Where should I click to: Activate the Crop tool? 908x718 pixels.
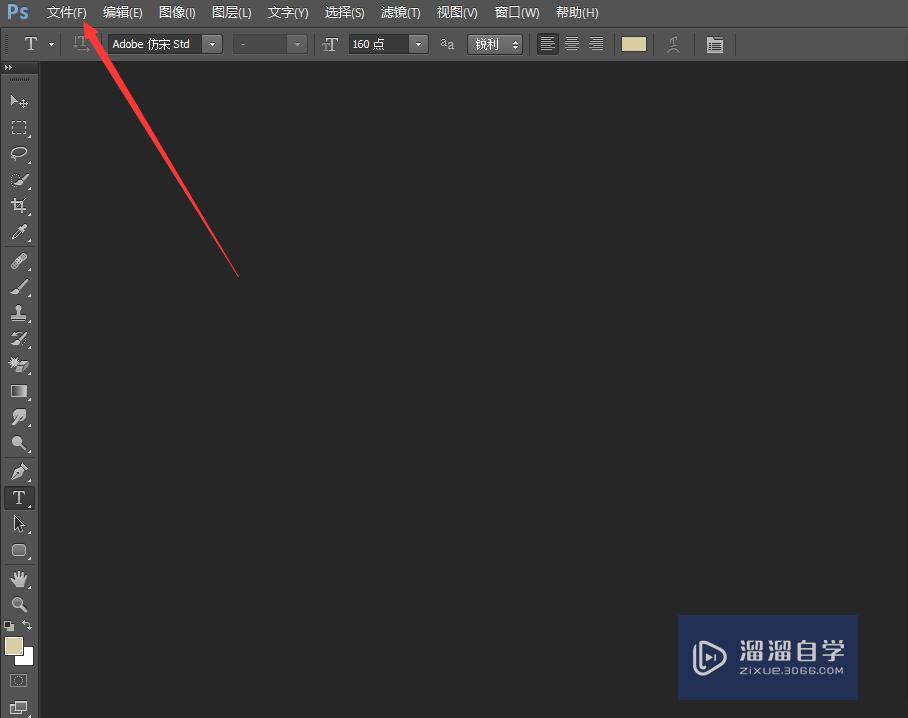coord(19,206)
